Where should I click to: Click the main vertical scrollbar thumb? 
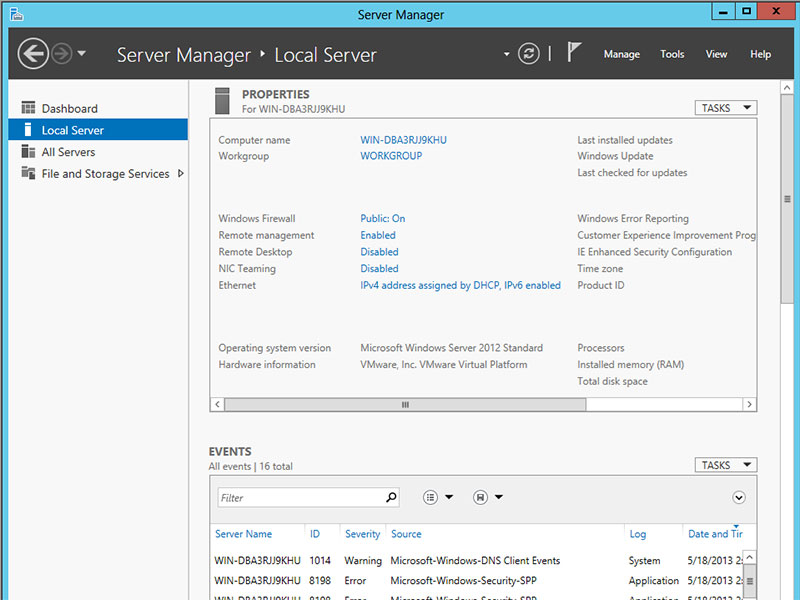pos(787,199)
